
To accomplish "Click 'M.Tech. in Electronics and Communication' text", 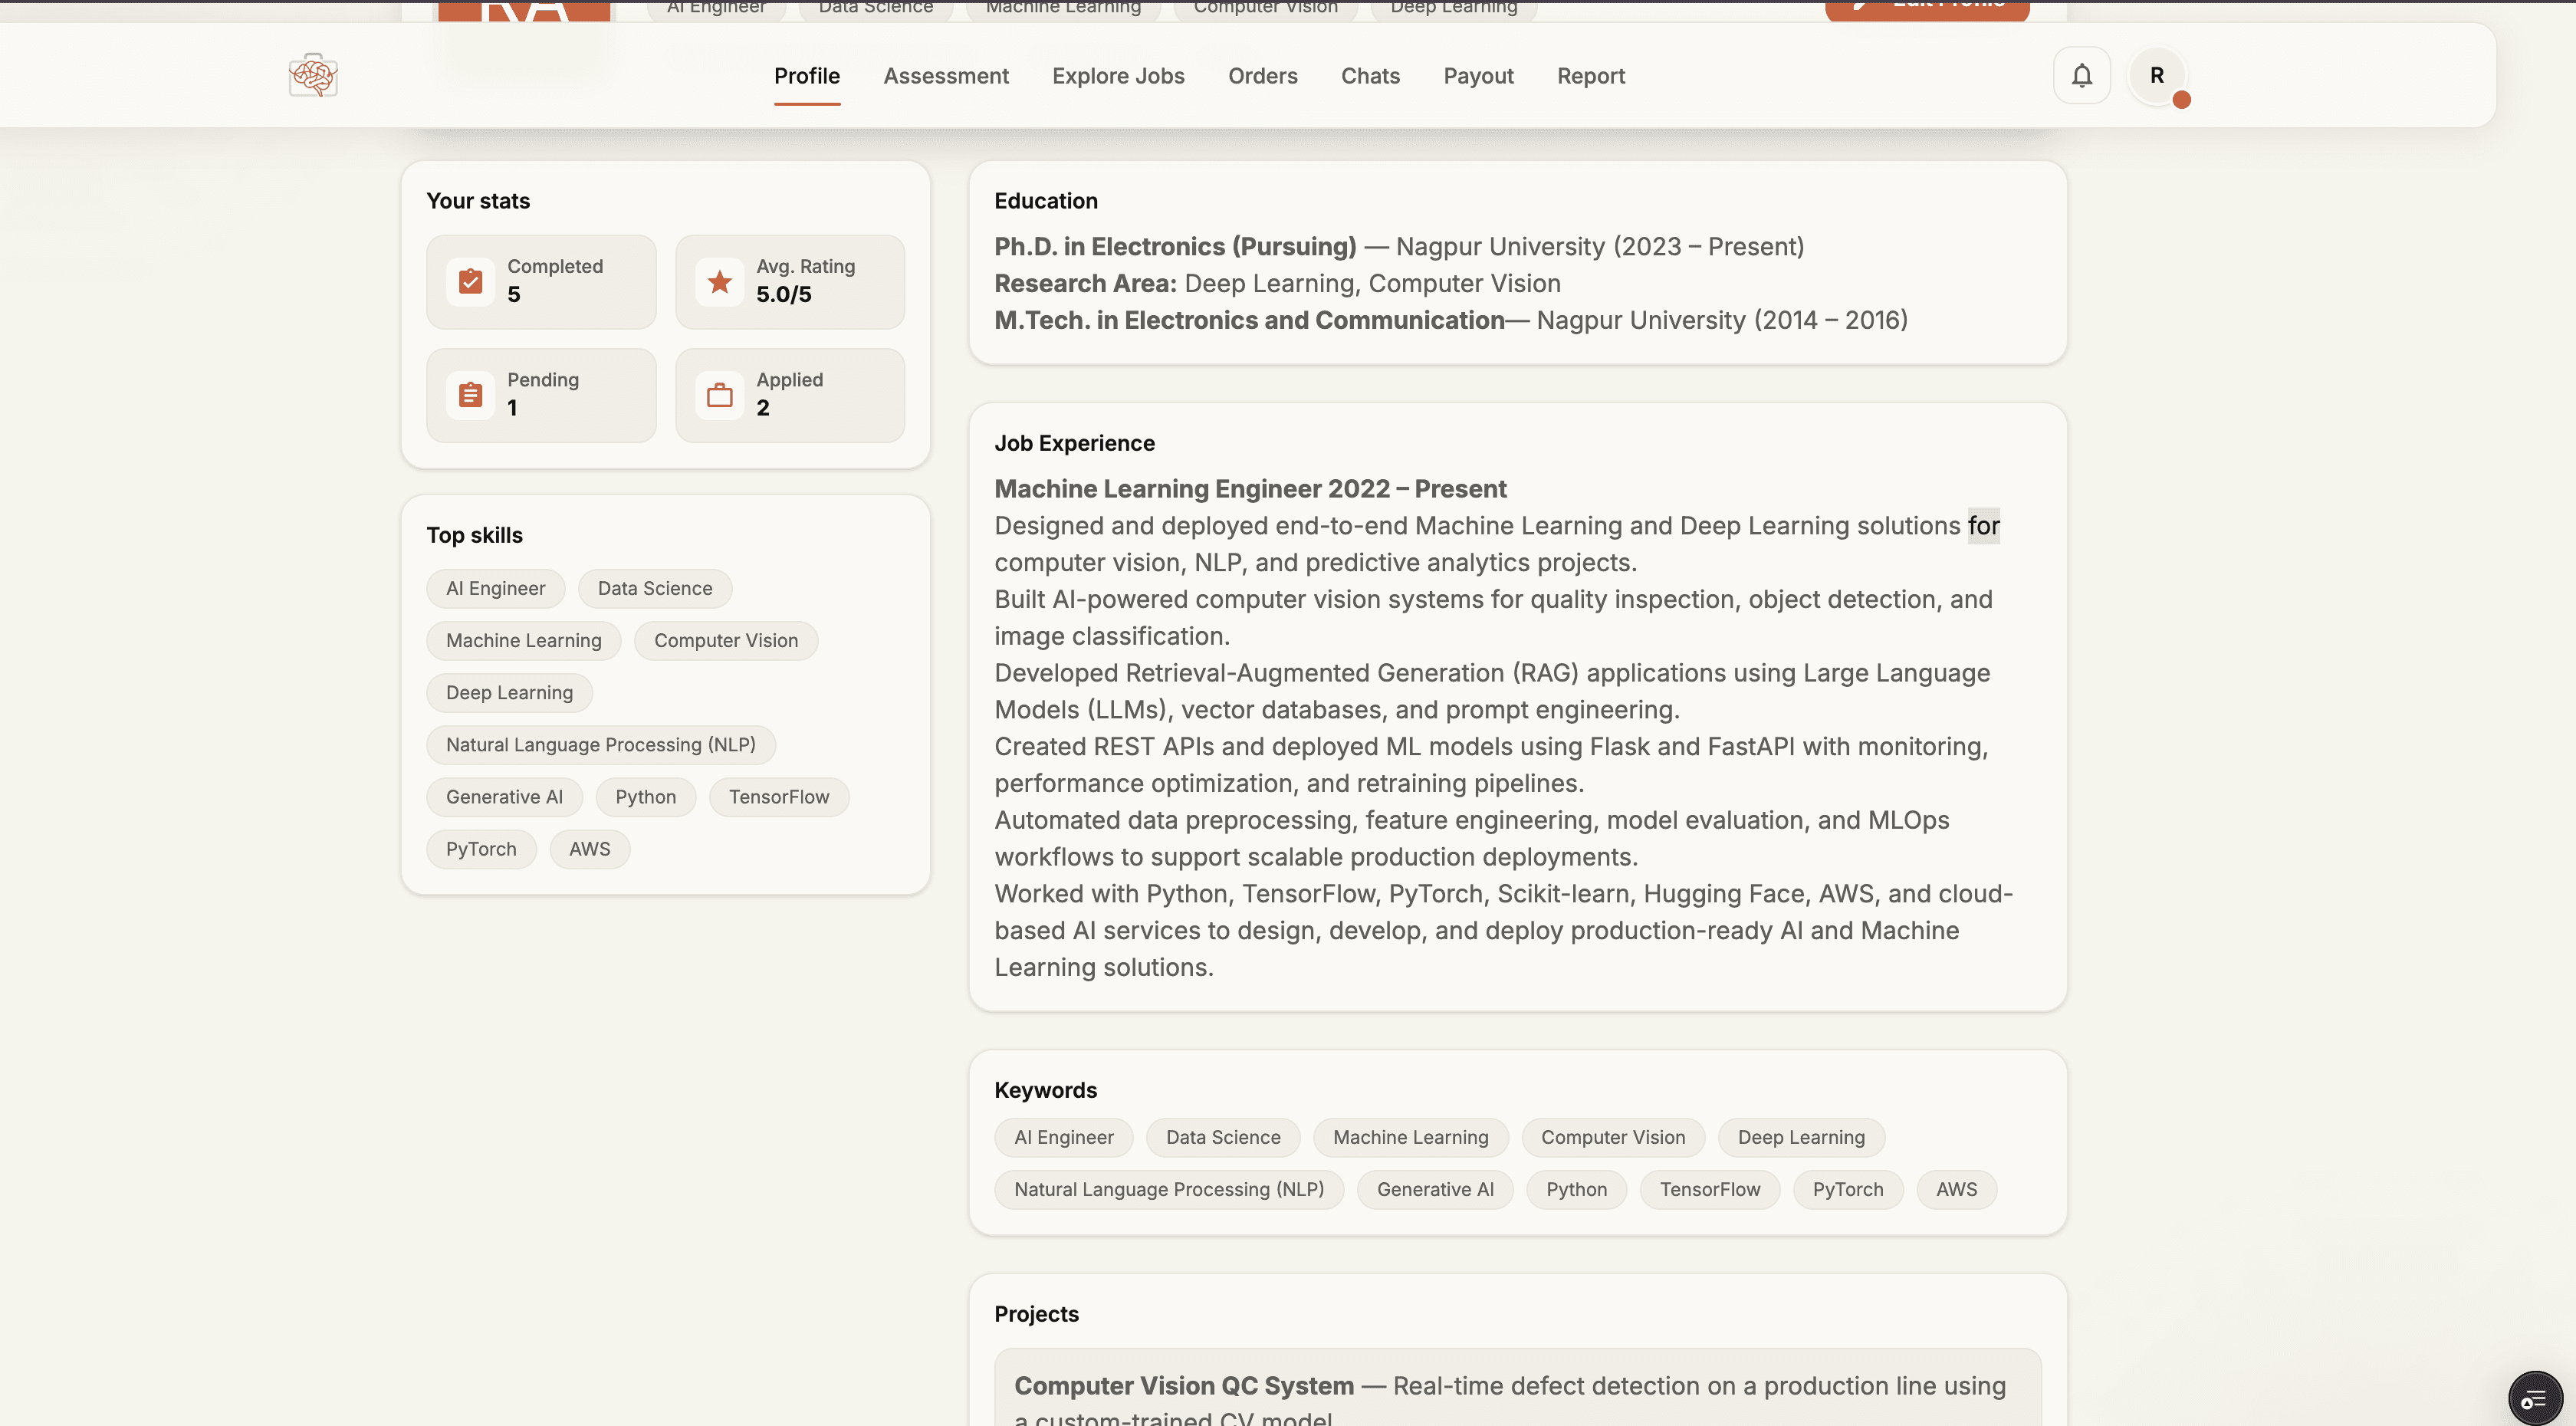I will point(1249,320).
